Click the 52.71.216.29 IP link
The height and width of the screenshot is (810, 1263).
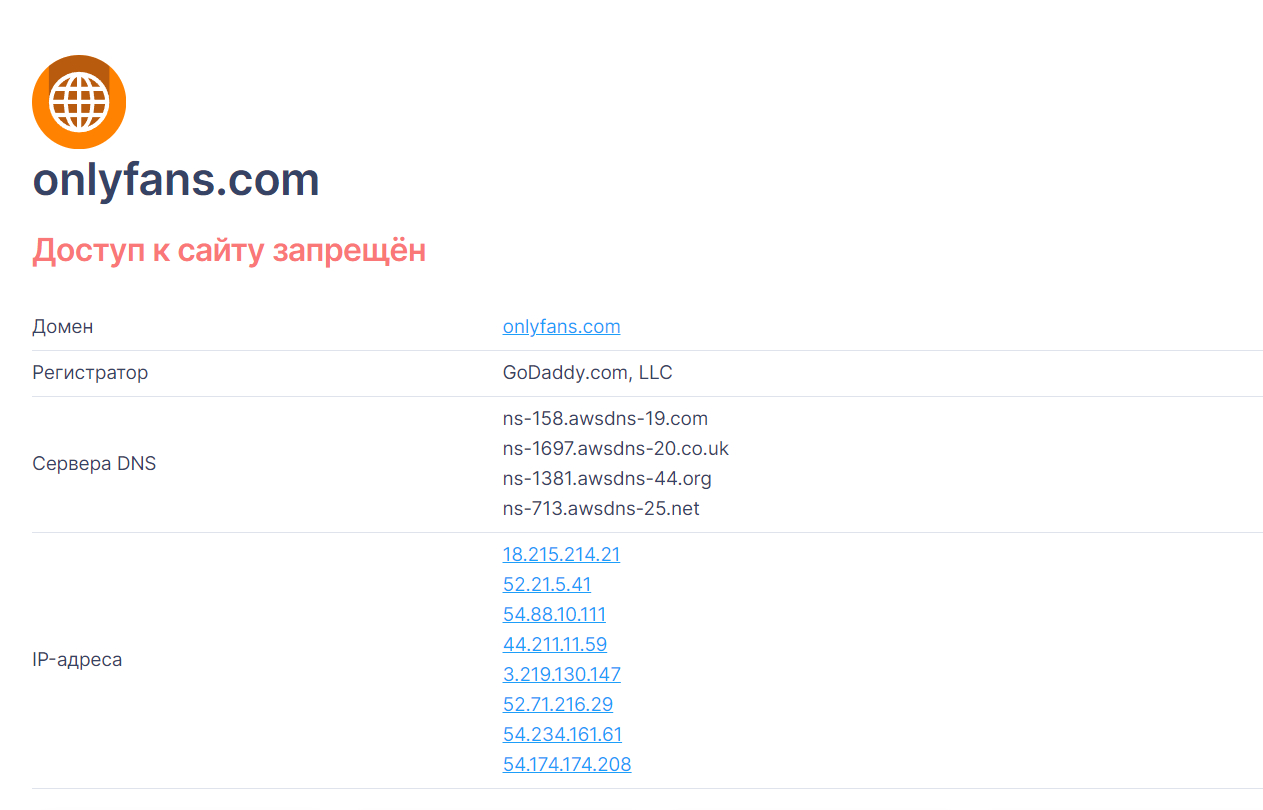pyautogui.click(x=558, y=704)
